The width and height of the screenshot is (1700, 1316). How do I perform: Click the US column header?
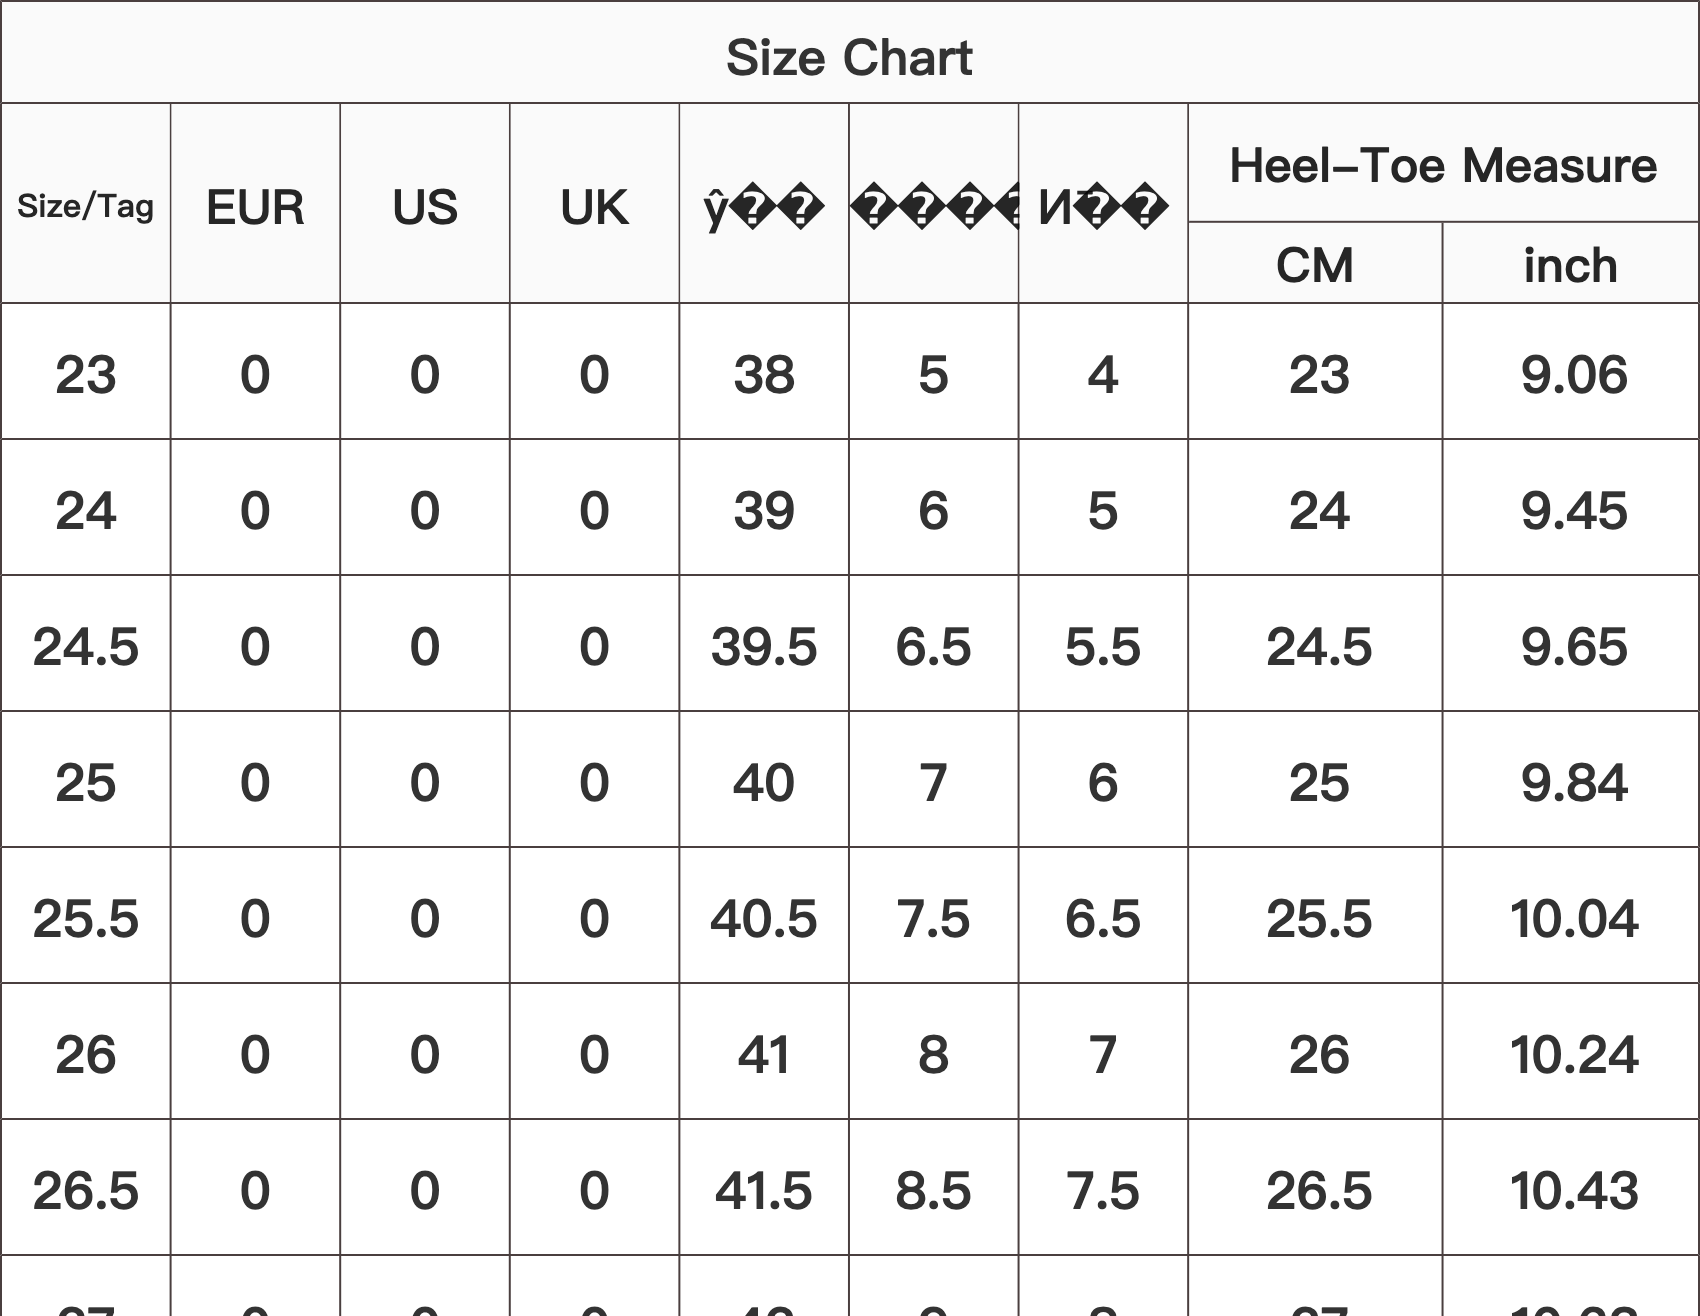point(425,207)
